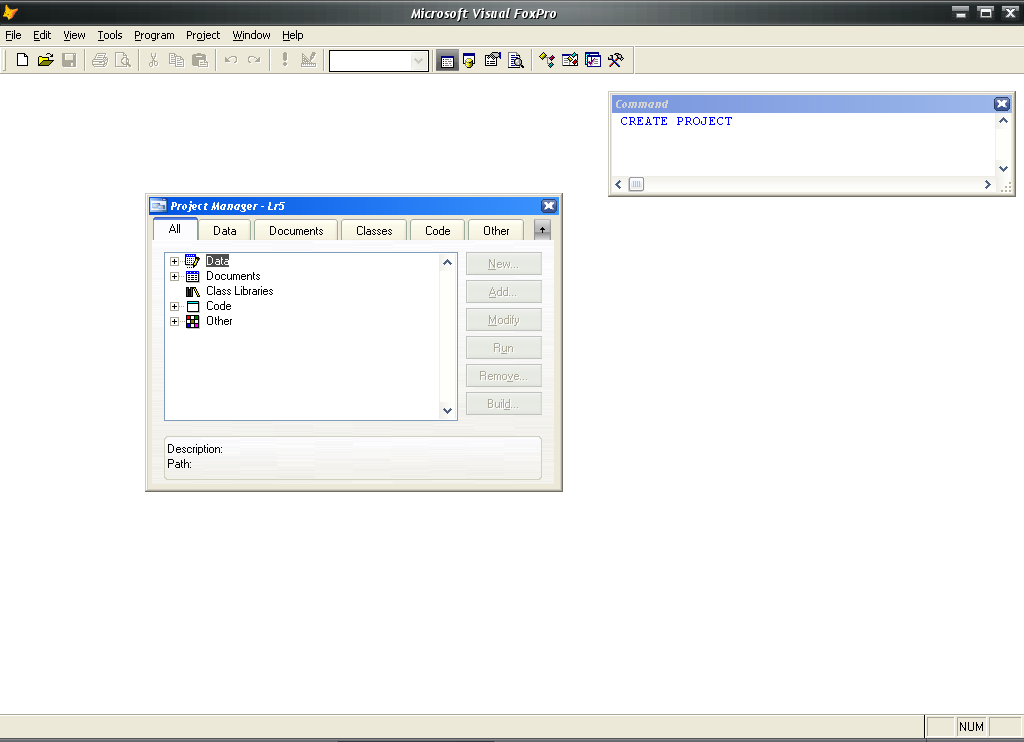Close the Project Manager window
The width and height of the screenshot is (1024, 742).
[549, 206]
